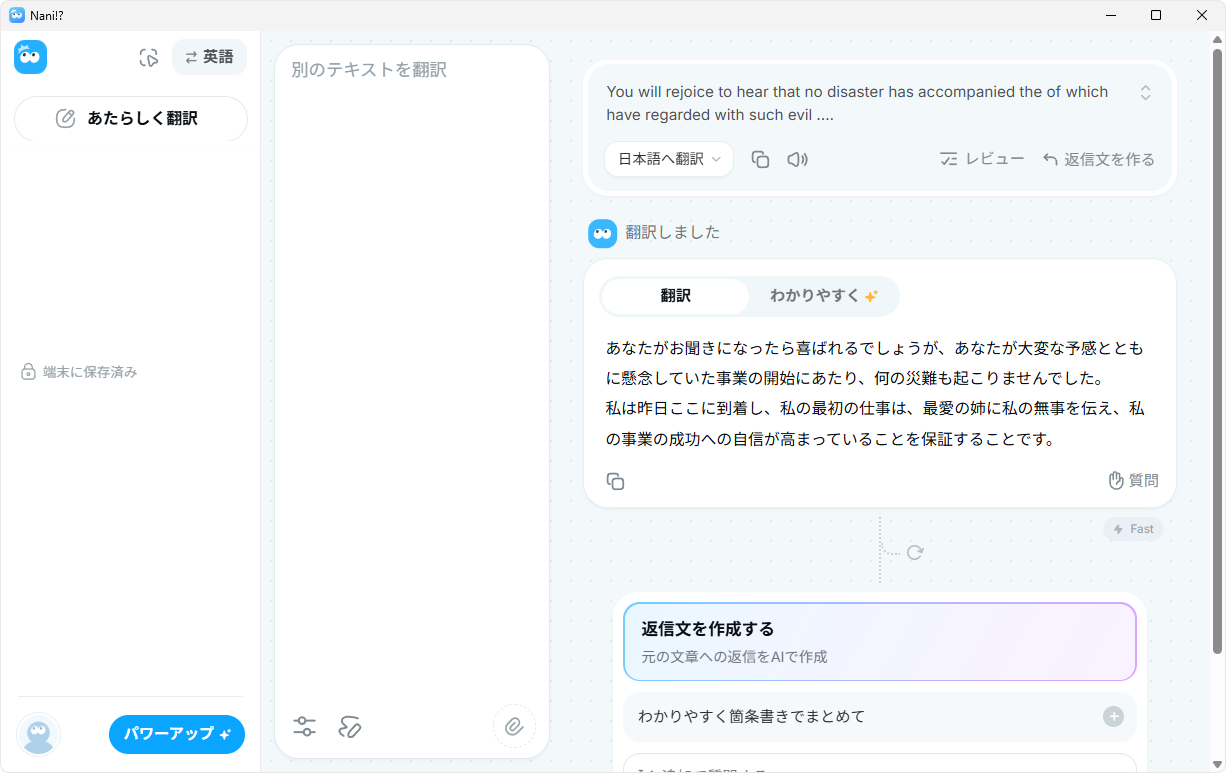Open the user profile avatar

tap(39, 734)
